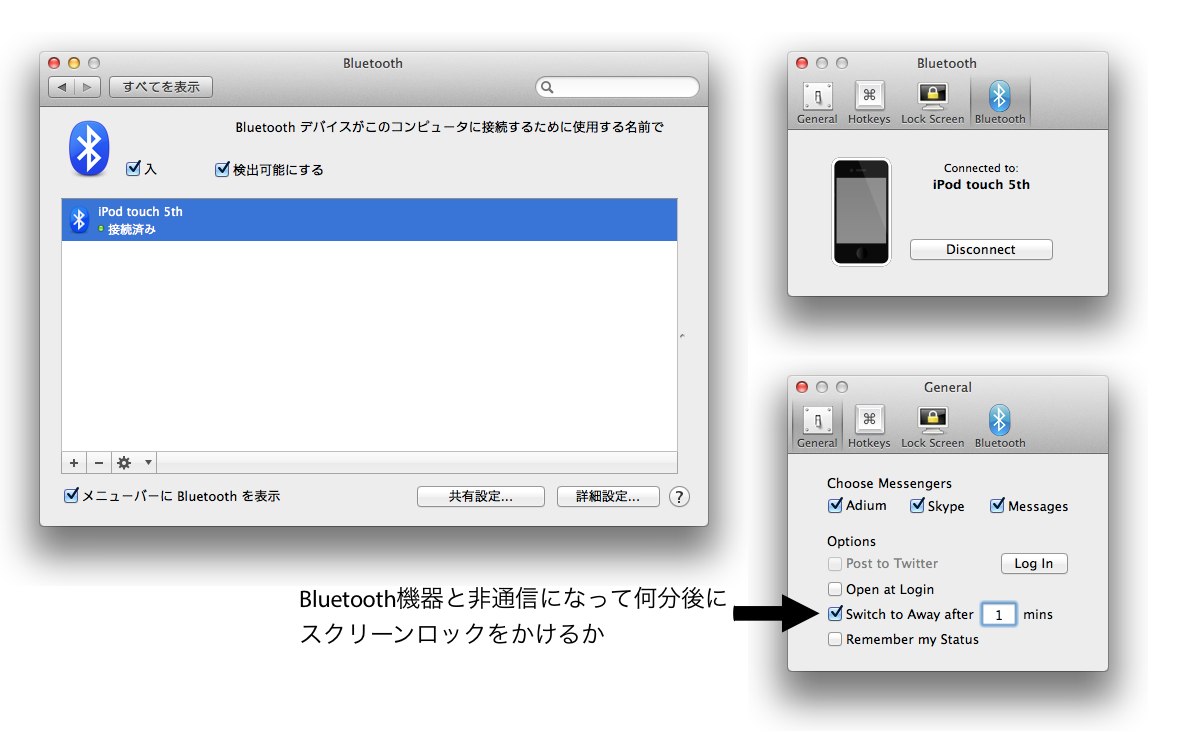Click the search magnifier icon
Viewport: 1200px width, 732px height.
coord(547,87)
